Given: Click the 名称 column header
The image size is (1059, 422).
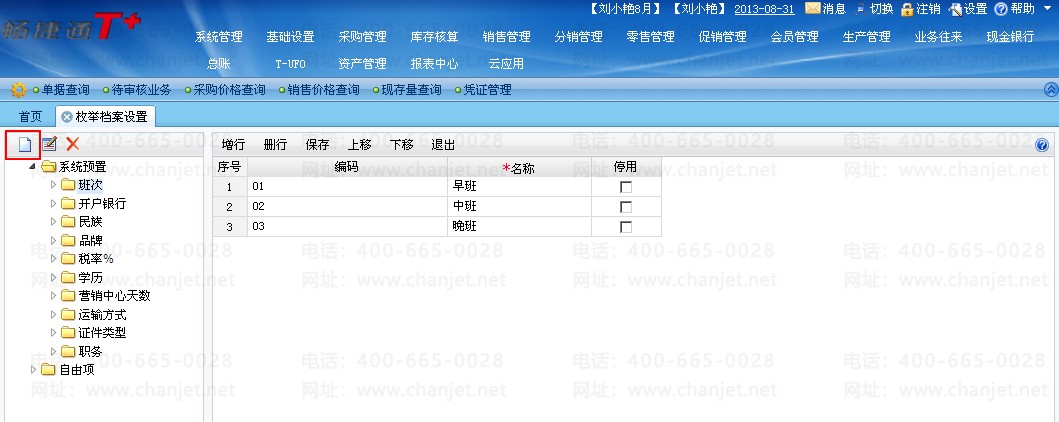Looking at the screenshot, I should tap(519, 167).
